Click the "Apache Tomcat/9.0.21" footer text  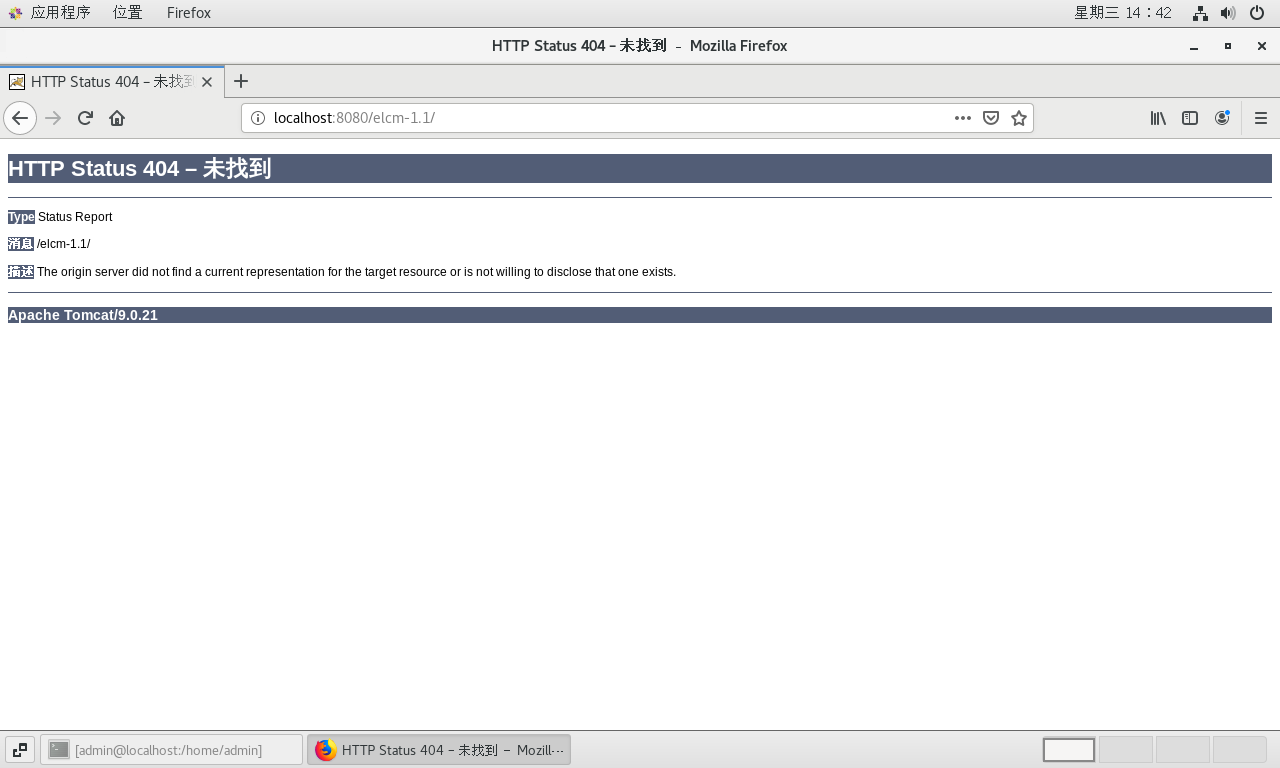tap(83, 315)
